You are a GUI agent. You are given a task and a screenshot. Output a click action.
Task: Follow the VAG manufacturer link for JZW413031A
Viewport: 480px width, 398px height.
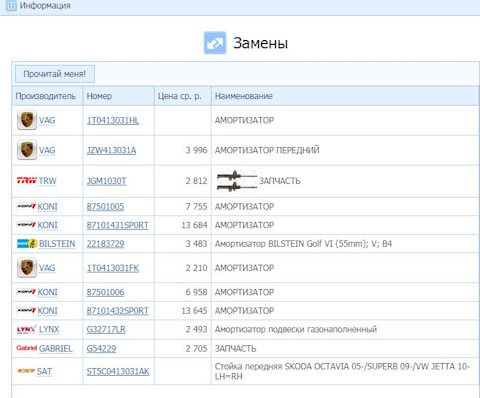(47, 150)
